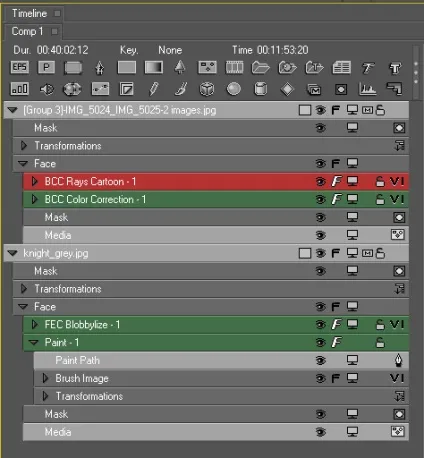Toggle visibility of FEC Blobbylize - 1

click(x=321, y=325)
